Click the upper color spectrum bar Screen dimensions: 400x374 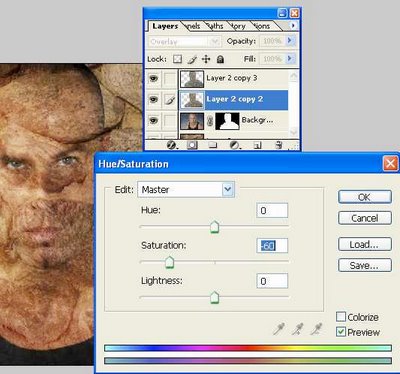pyautogui.click(x=248, y=348)
